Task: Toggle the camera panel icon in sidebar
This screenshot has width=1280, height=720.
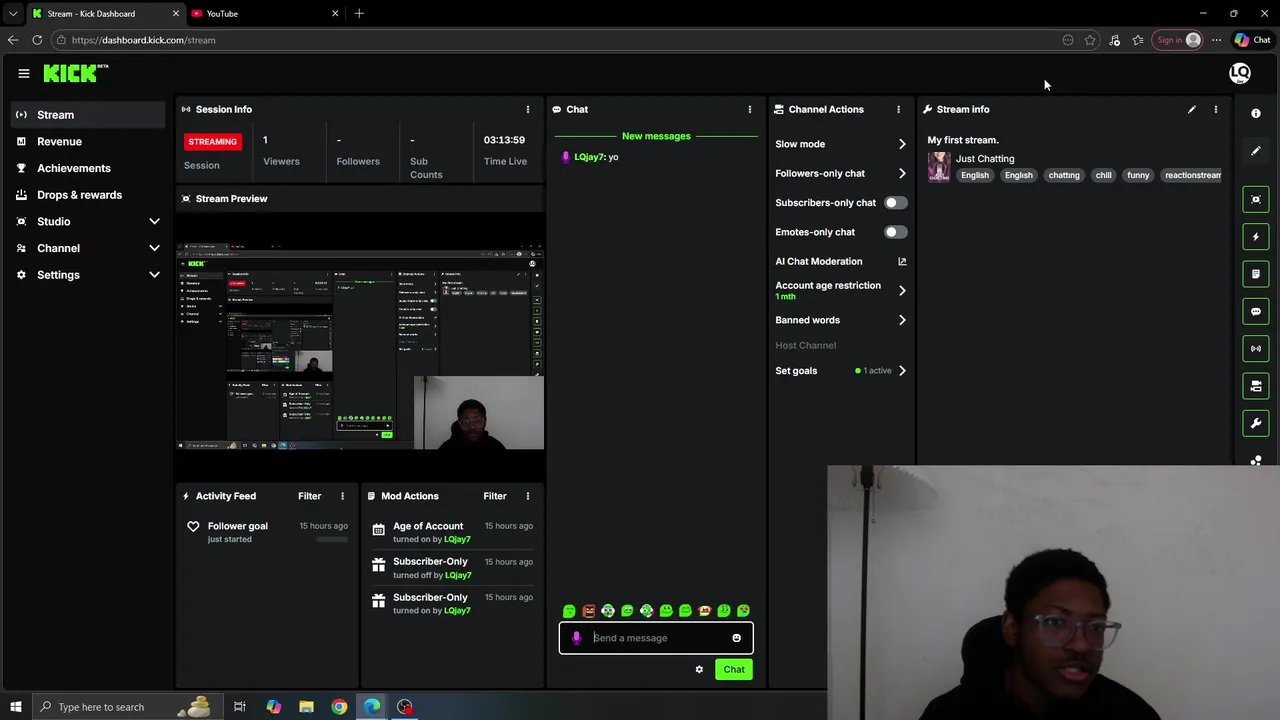Action: pyautogui.click(x=1256, y=386)
